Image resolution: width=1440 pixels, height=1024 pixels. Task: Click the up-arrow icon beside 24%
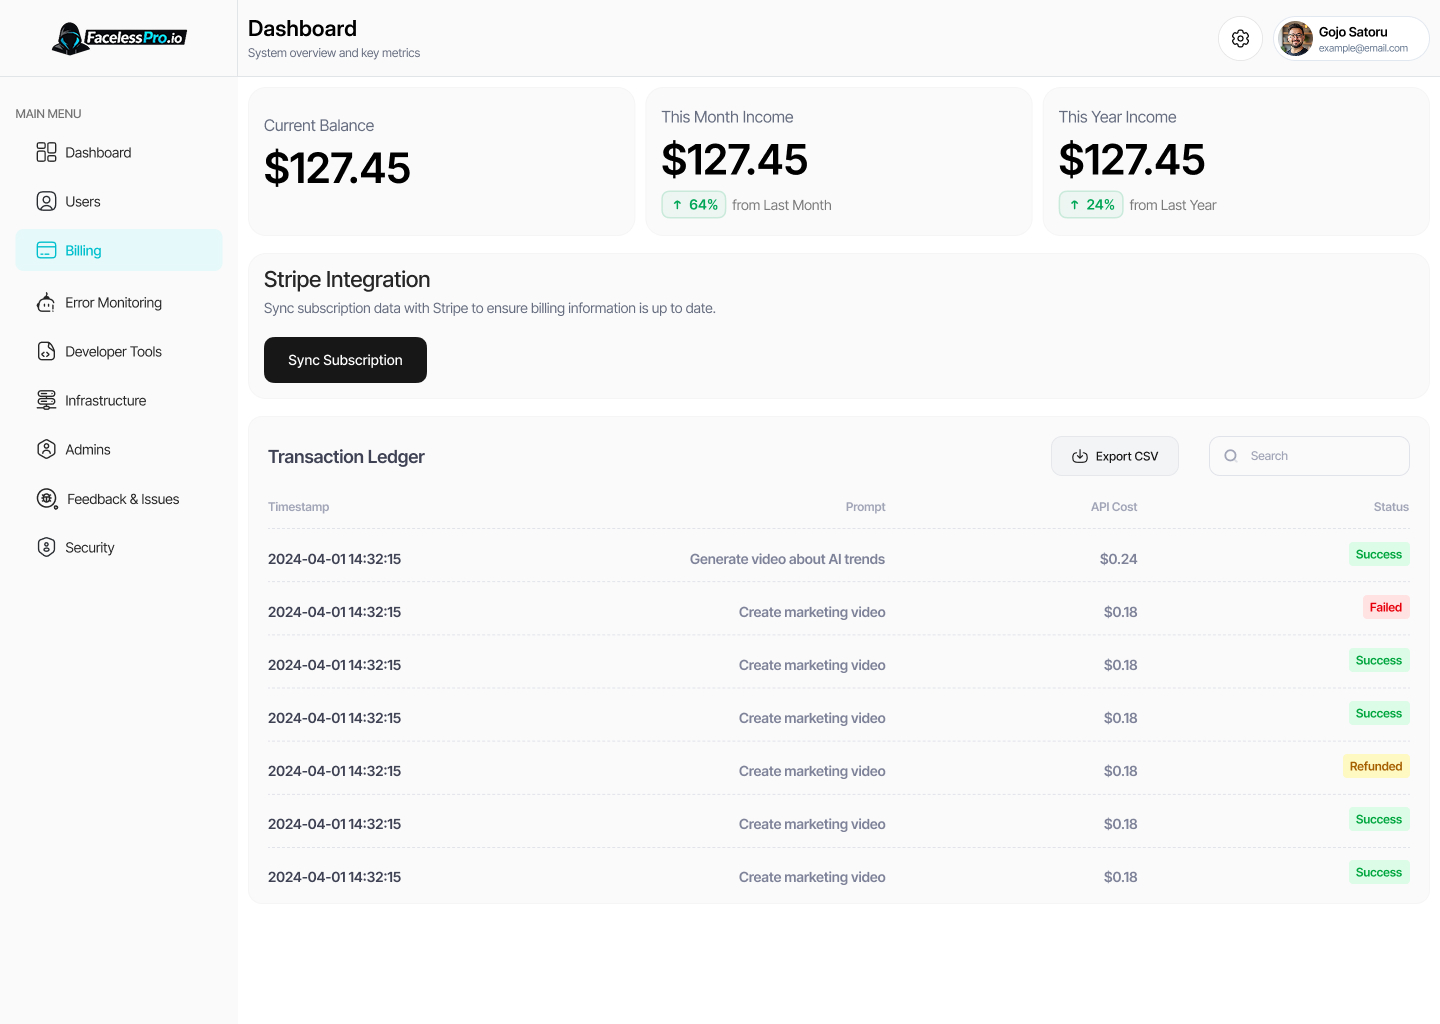click(x=1075, y=205)
